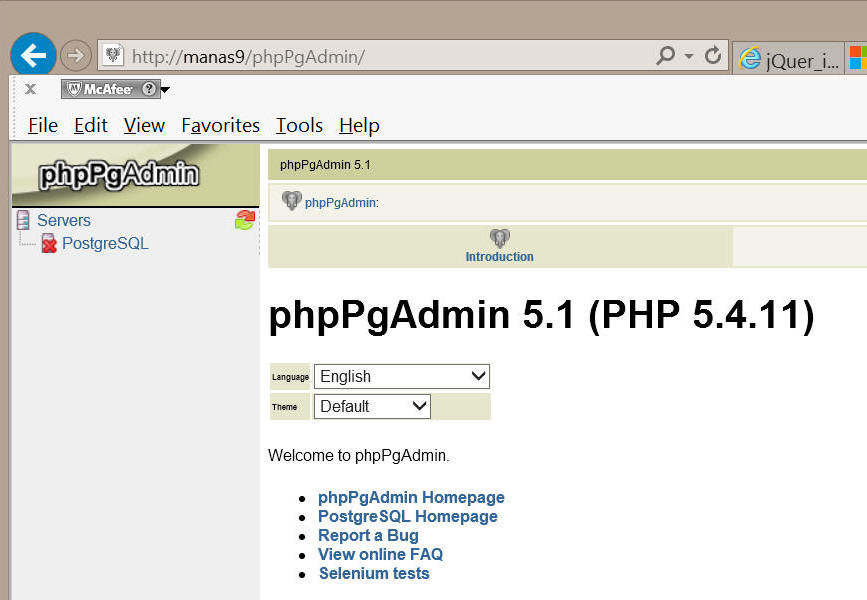Refresh the page with the reload icon
This screenshot has width=867, height=600.
click(x=713, y=55)
